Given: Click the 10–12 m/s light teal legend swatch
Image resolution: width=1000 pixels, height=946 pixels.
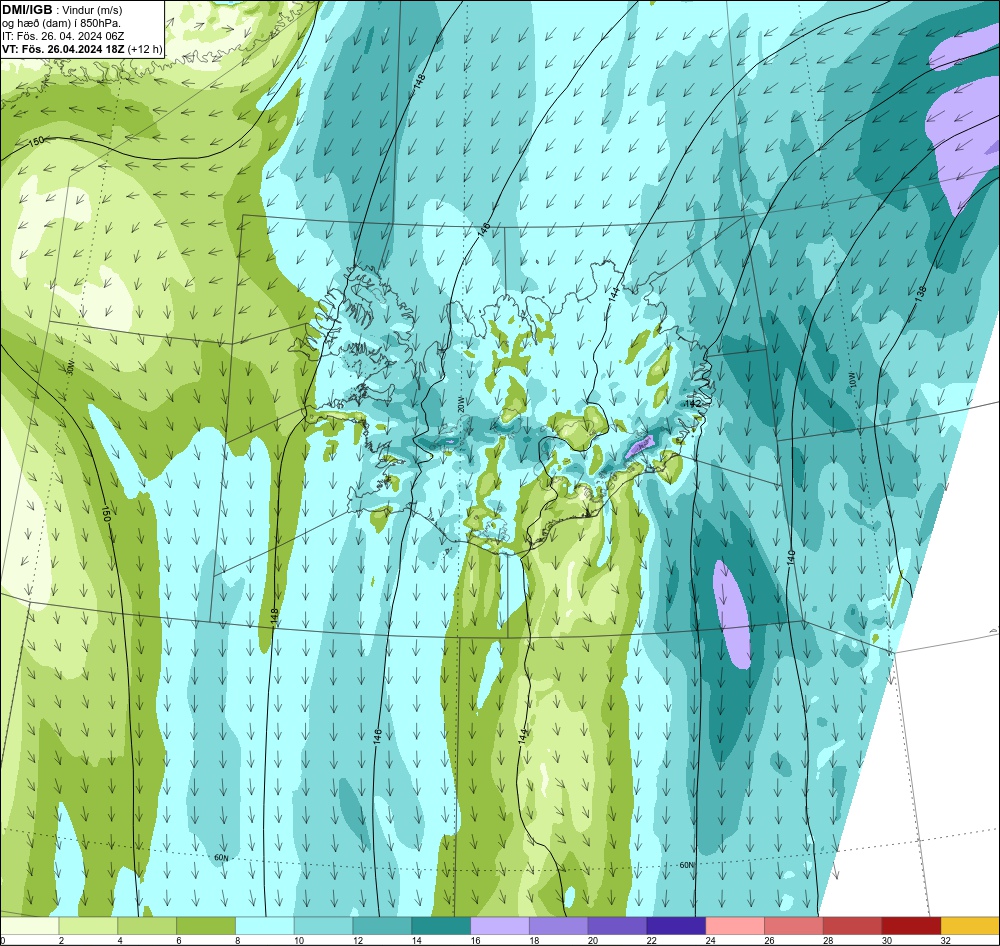Looking at the screenshot, I should [323, 925].
